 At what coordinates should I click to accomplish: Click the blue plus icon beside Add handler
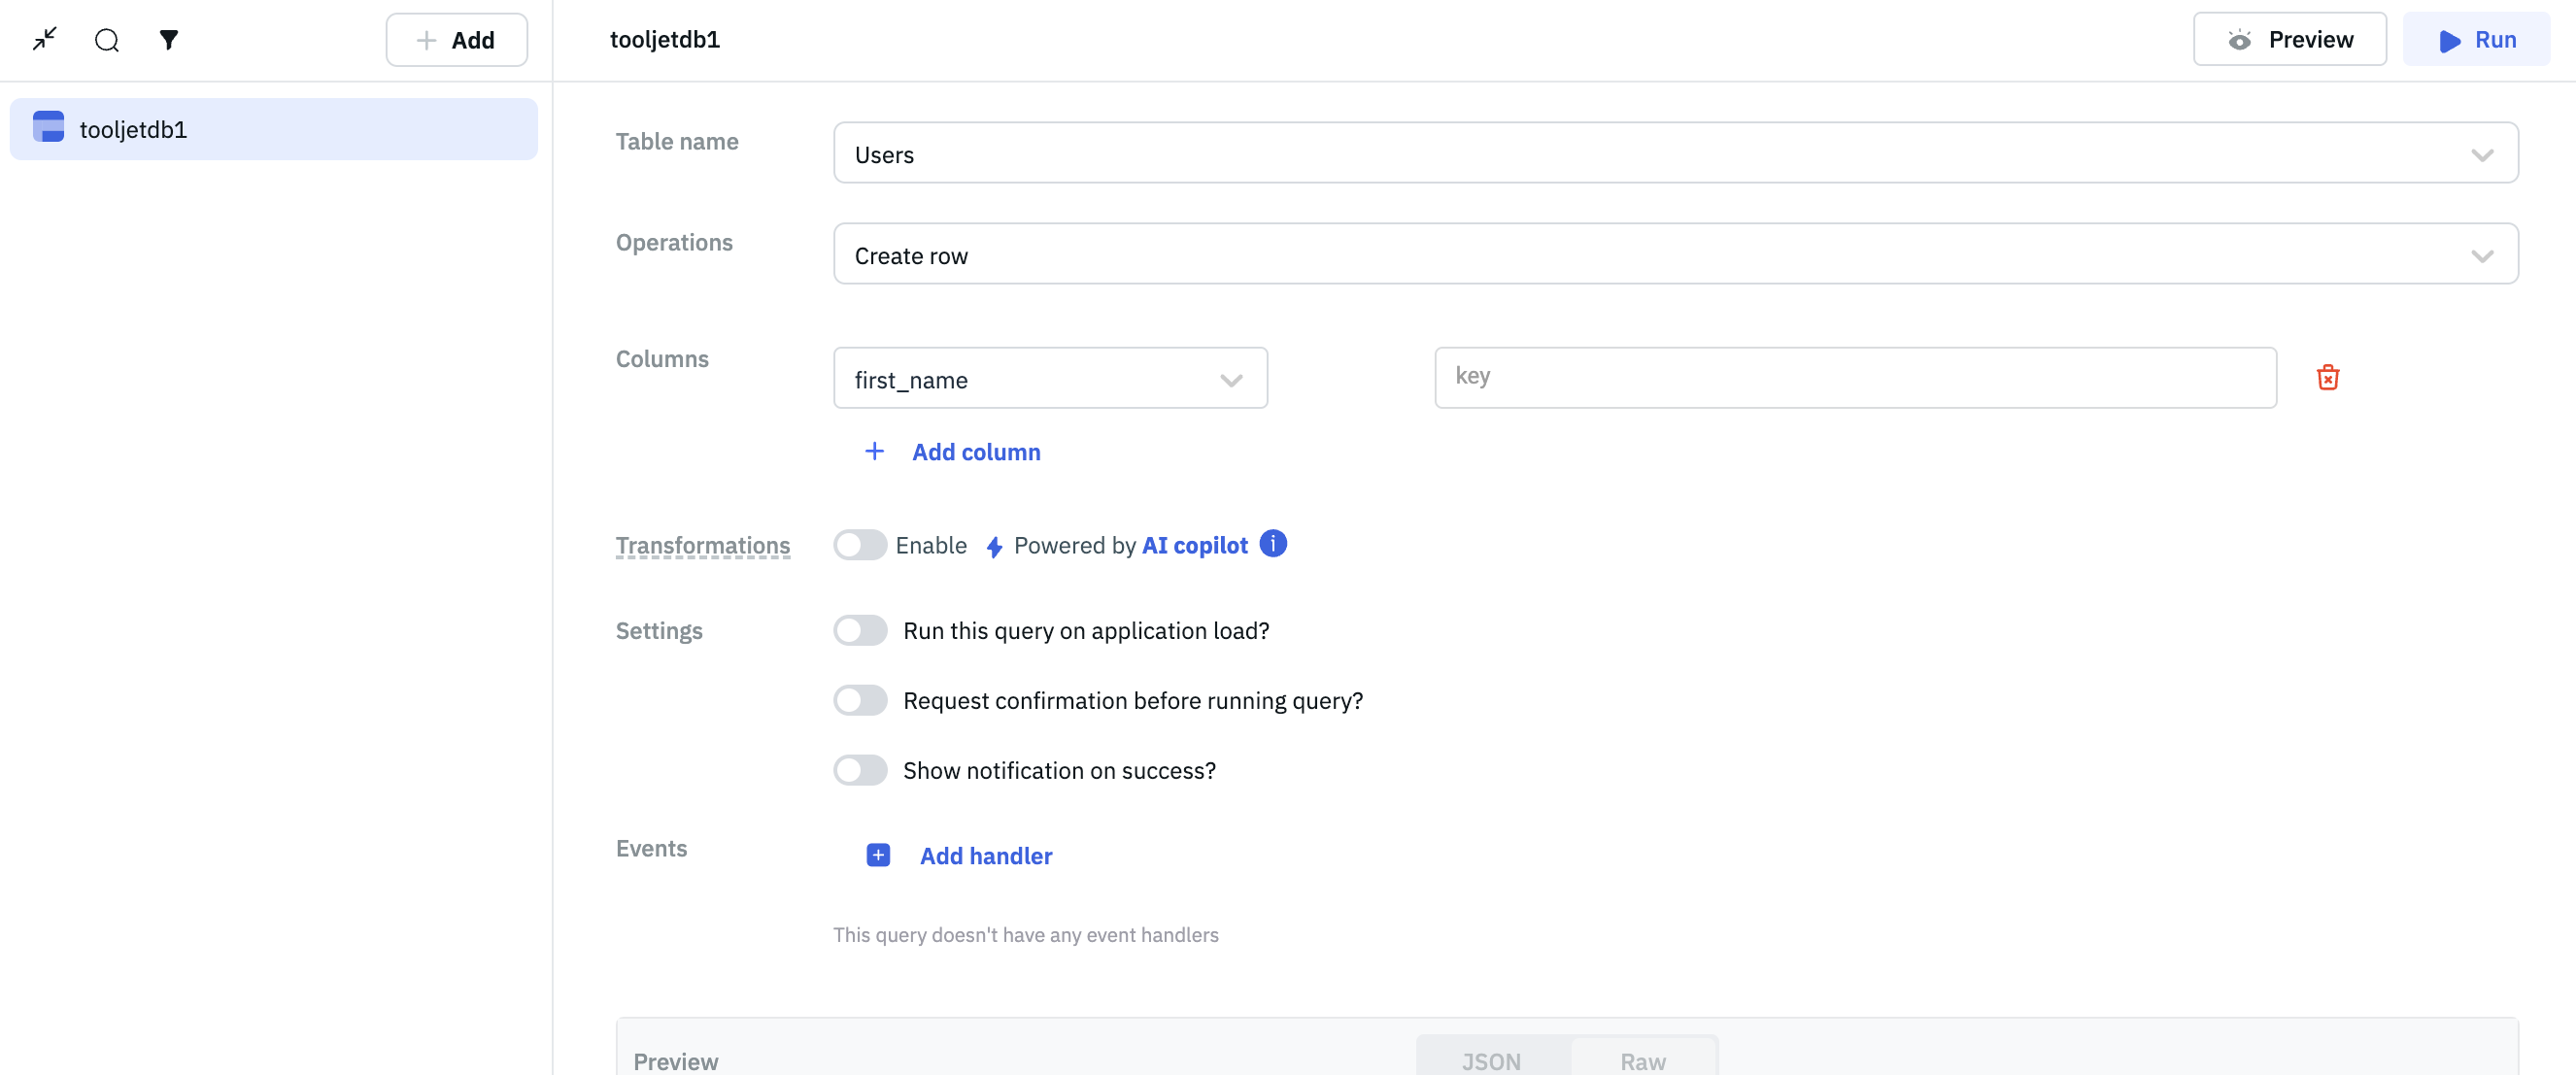(877, 855)
